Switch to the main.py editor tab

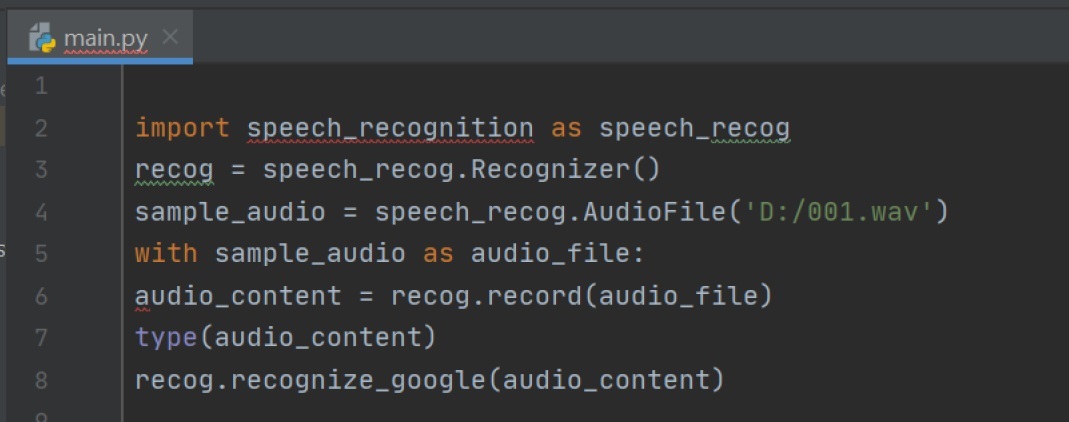(105, 39)
